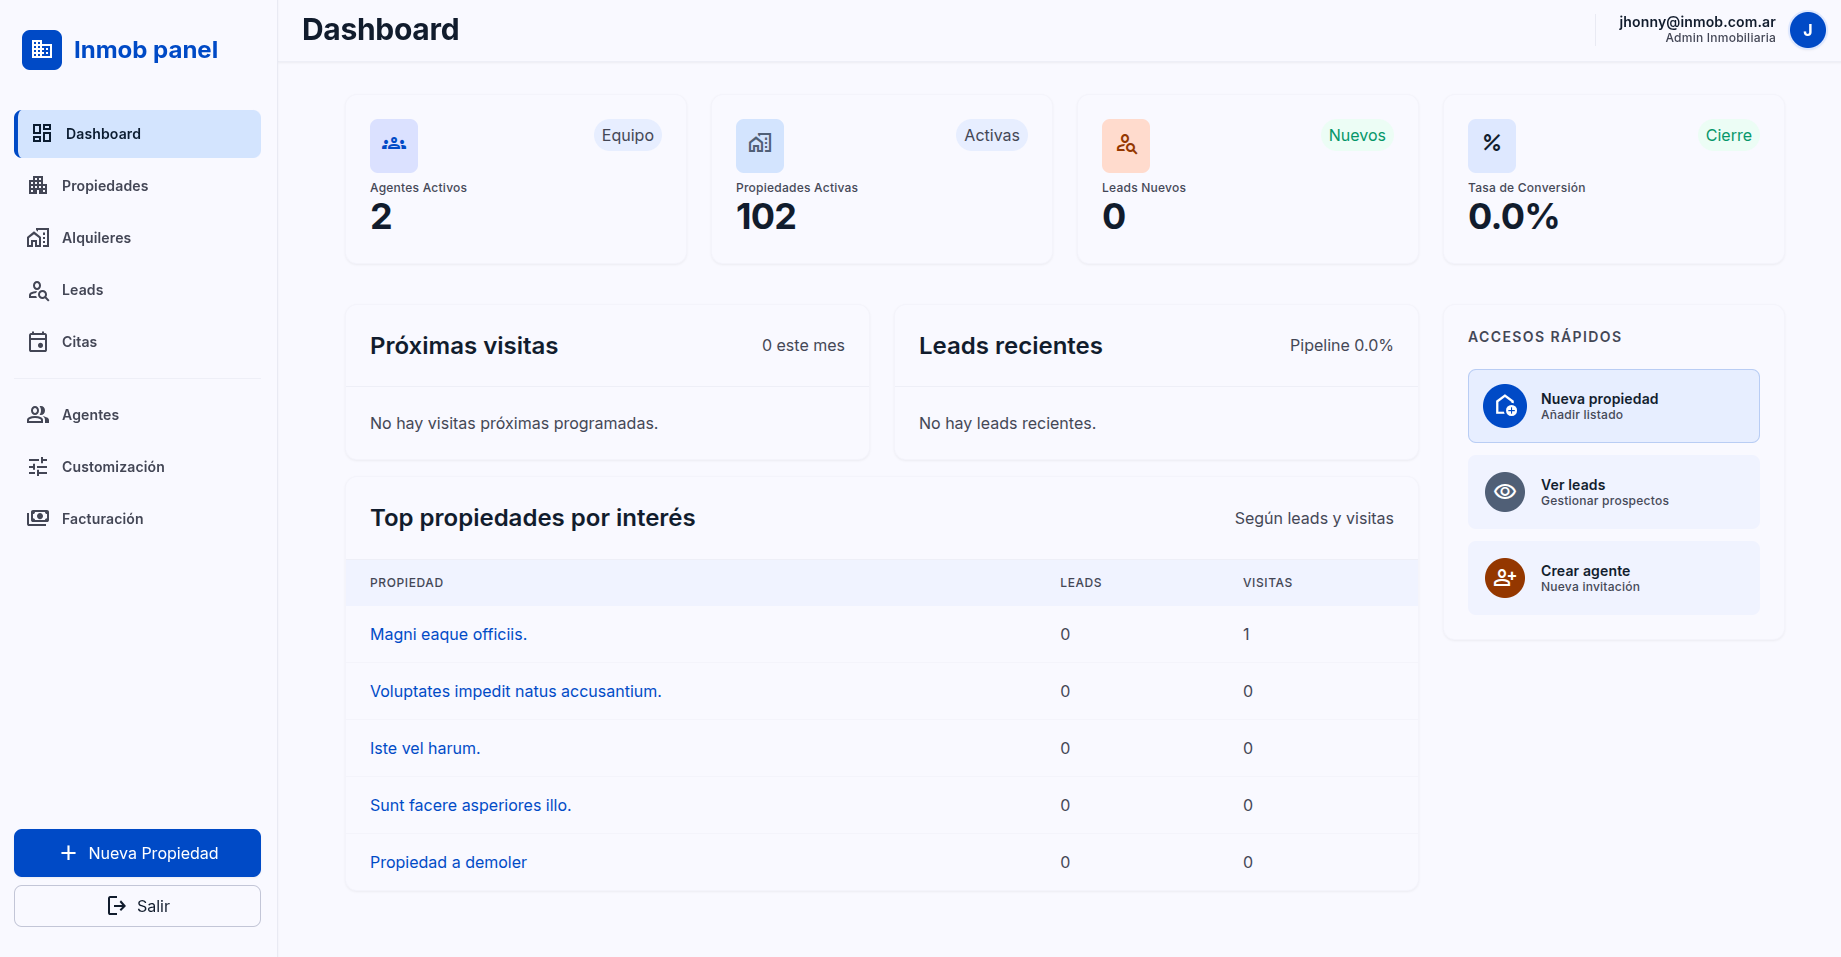Select the Crear agente quick access card

tap(1614, 578)
